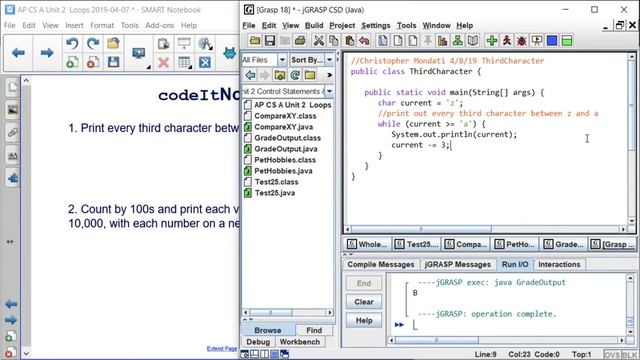Cut selection with the jGRASP scissors icon
This screenshot has width=640, height=360.
[x=318, y=40]
